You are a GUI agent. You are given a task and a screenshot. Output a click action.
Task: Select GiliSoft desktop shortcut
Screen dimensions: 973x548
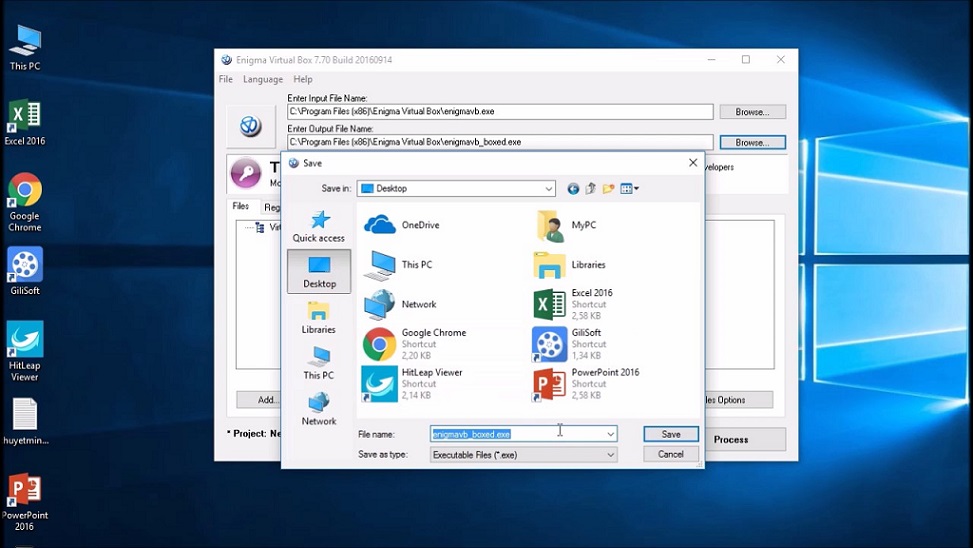coord(25,271)
